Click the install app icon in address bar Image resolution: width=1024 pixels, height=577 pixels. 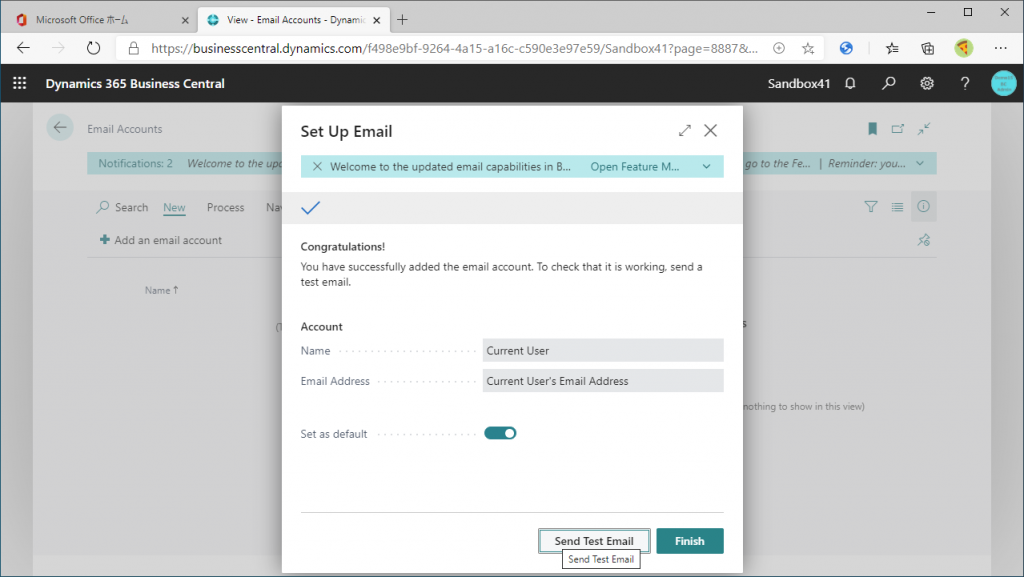778,48
